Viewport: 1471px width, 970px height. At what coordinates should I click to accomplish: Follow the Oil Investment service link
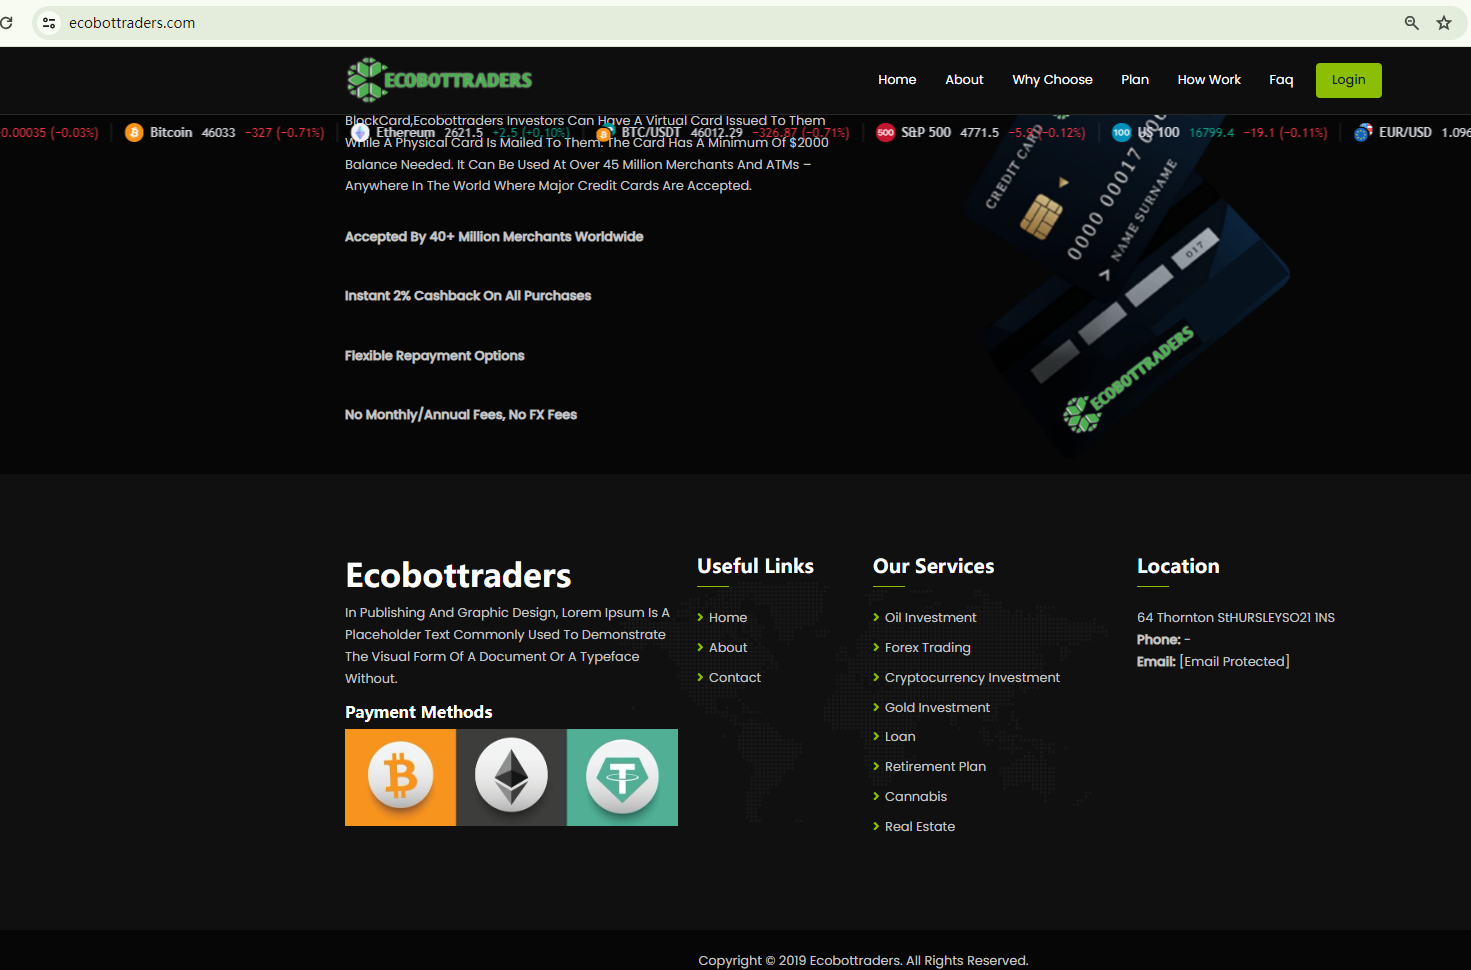930,618
